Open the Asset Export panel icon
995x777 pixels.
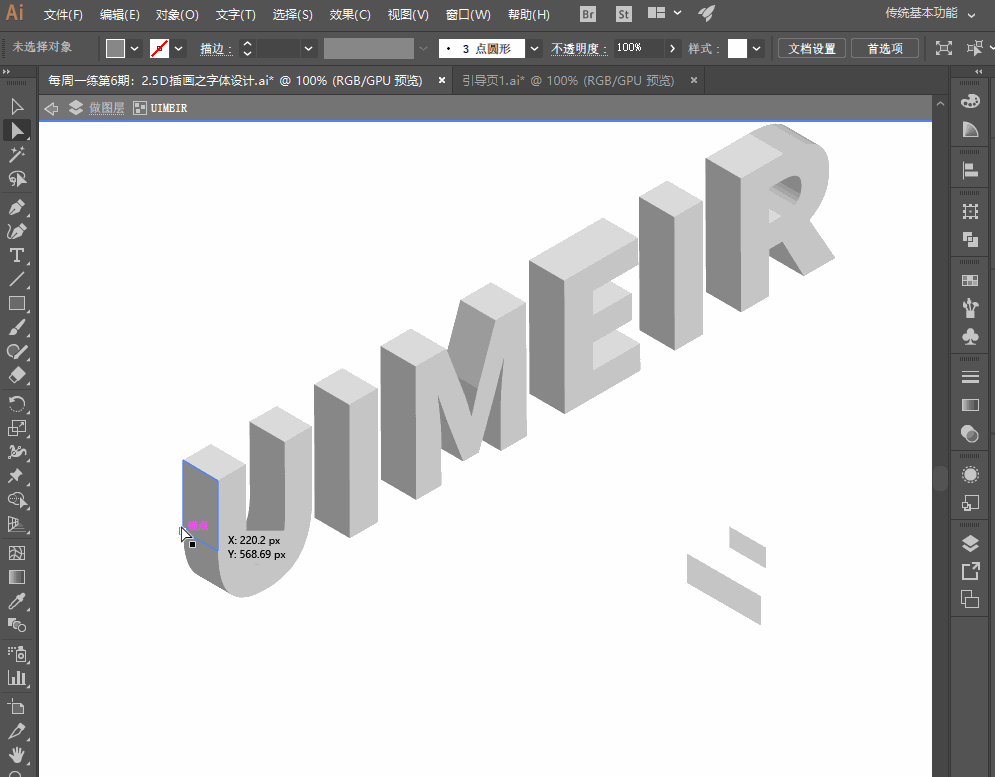[970, 571]
